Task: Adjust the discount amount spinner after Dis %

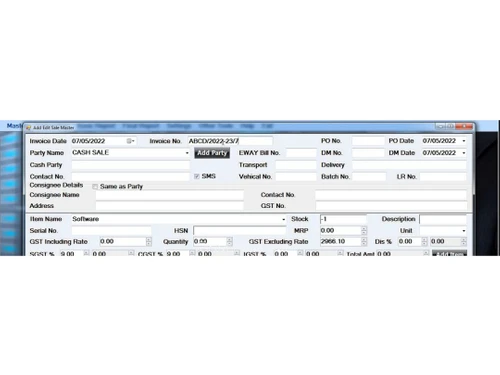Action: pos(463,242)
